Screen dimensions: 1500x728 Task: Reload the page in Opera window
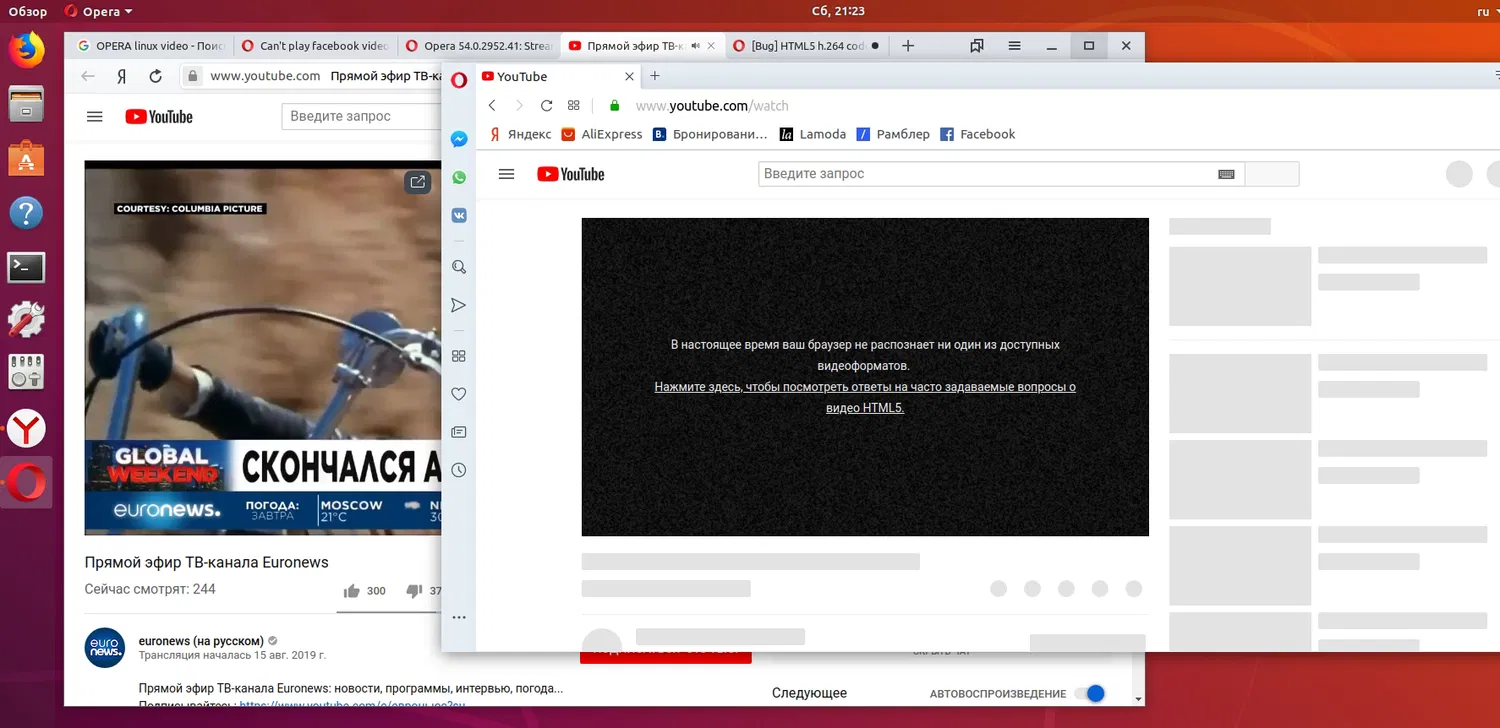[546, 105]
